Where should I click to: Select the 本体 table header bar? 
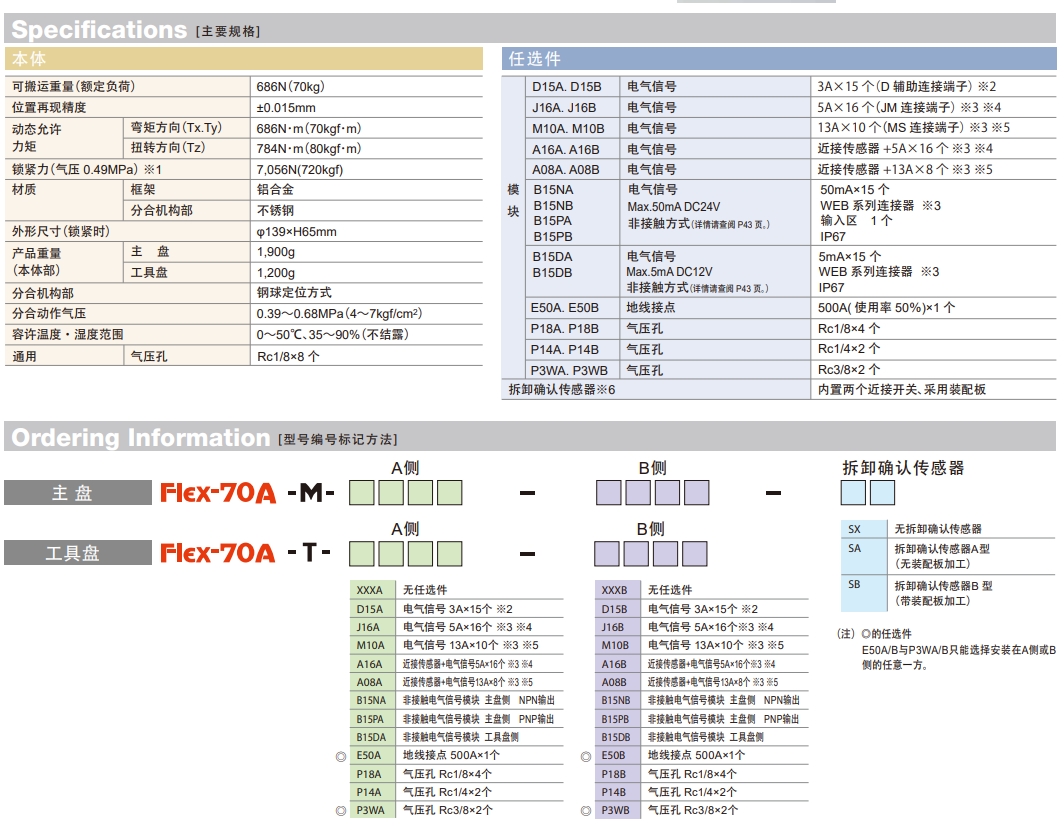click(x=244, y=58)
